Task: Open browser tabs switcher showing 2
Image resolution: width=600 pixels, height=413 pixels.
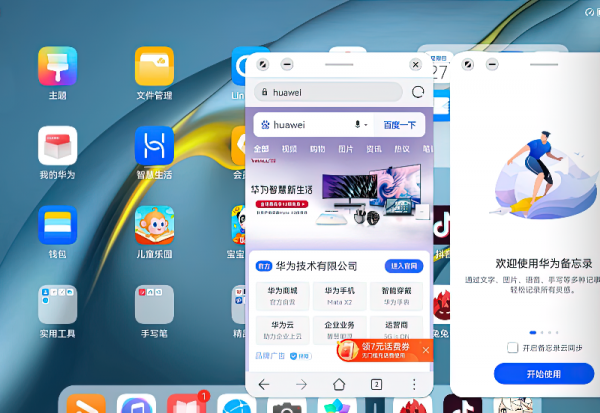Action: pos(377,384)
